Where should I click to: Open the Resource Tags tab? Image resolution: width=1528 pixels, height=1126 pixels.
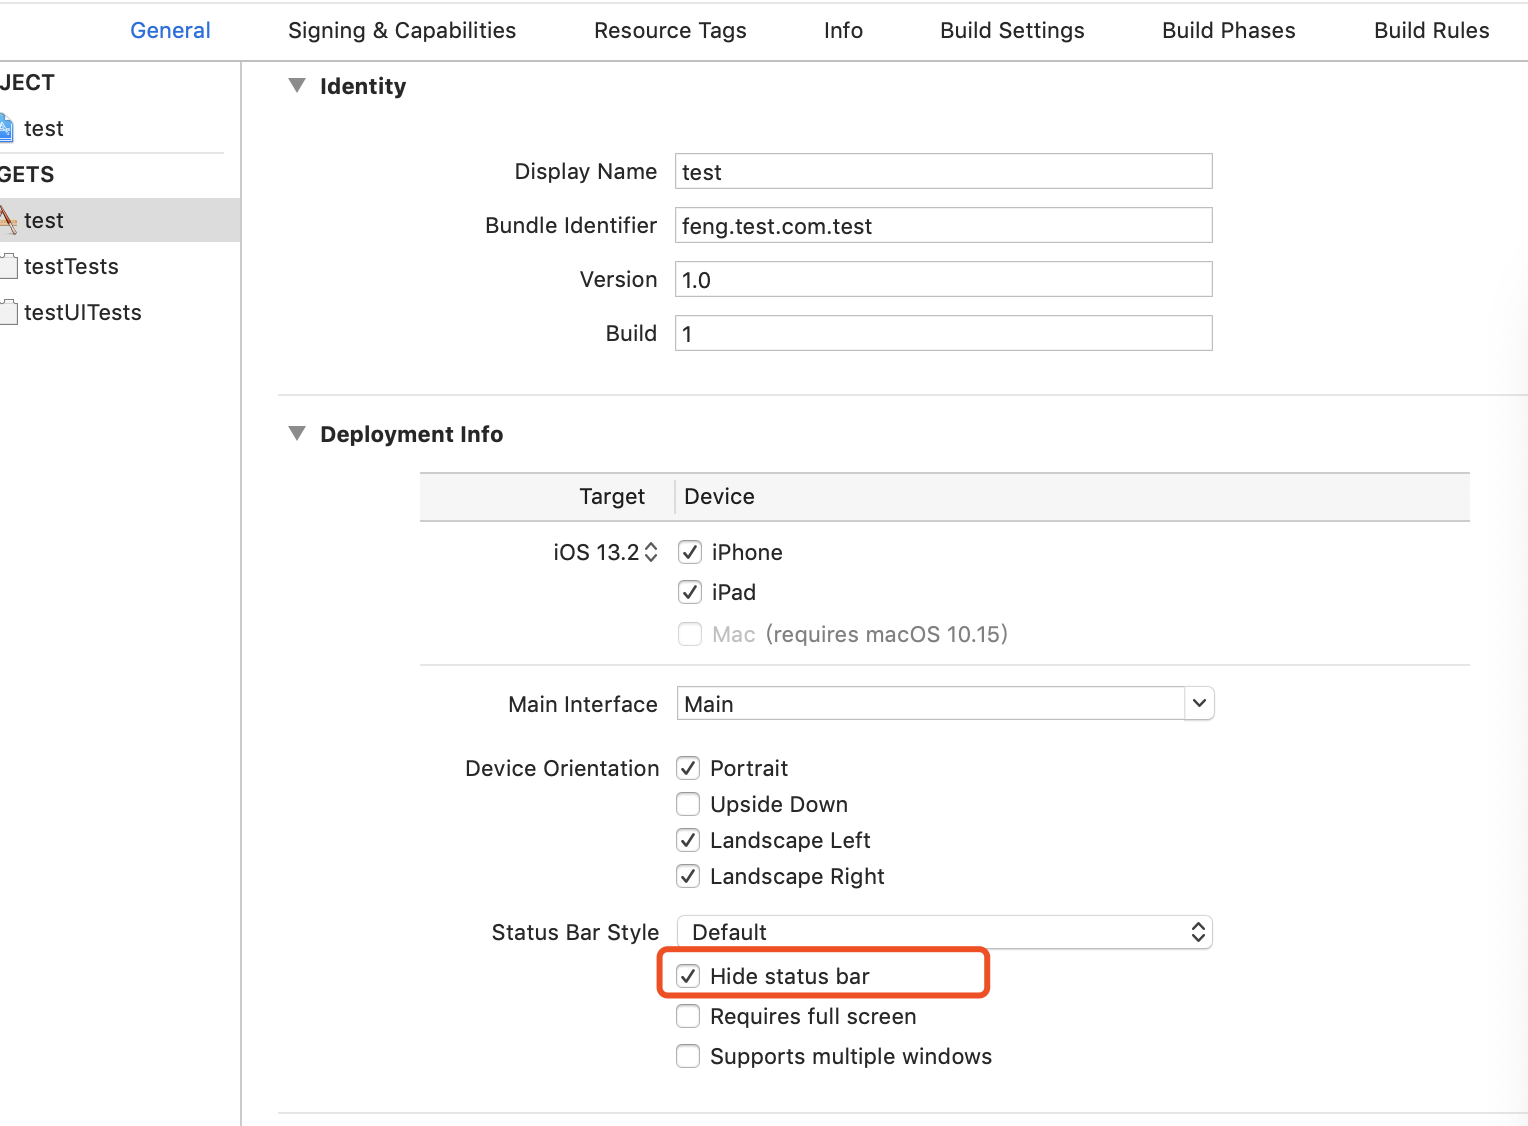click(x=670, y=30)
